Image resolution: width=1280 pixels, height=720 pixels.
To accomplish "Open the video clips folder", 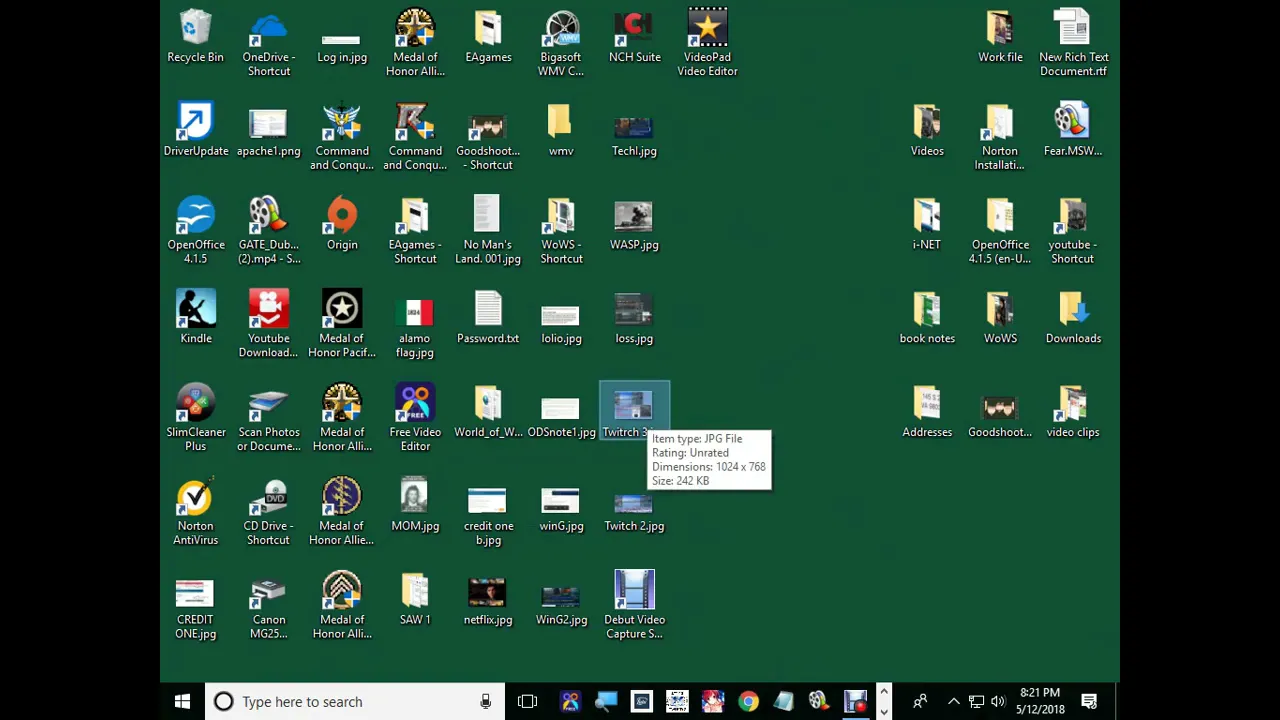I will point(1073,412).
